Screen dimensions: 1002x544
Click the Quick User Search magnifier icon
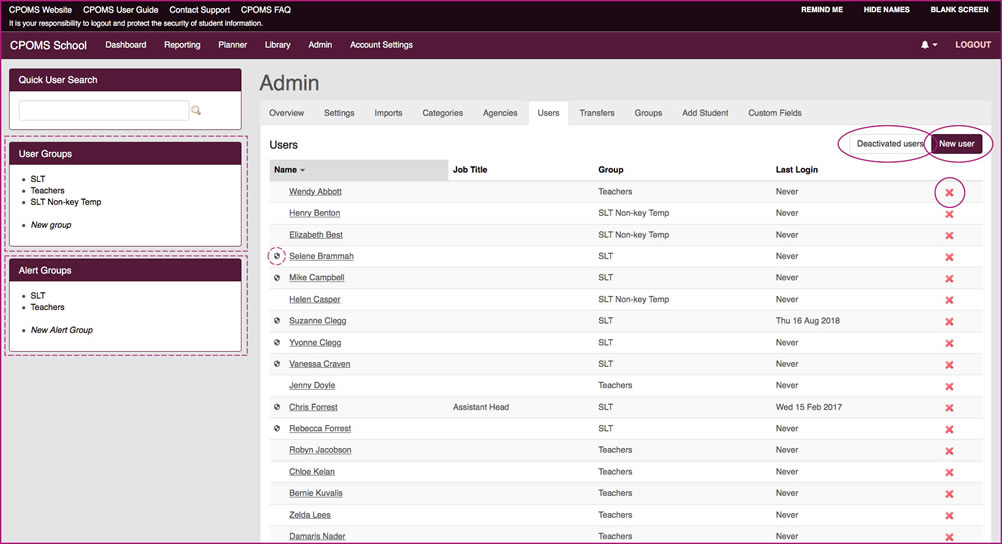click(196, 111)
